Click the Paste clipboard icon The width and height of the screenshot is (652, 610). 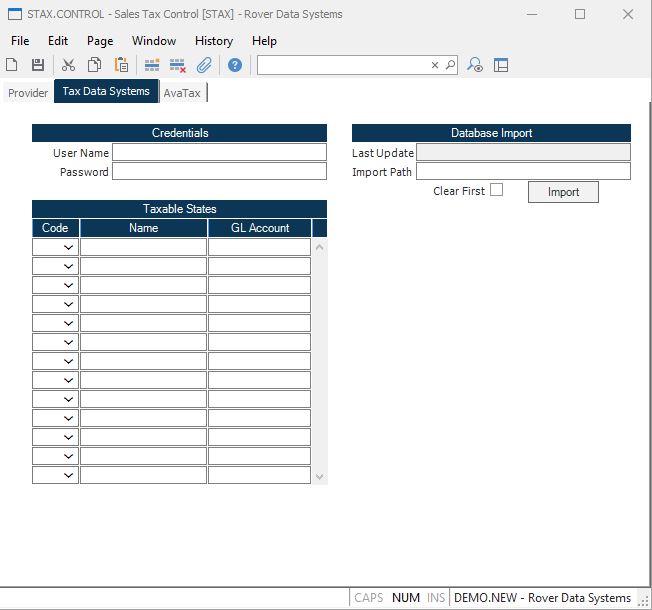click(121, 65)
